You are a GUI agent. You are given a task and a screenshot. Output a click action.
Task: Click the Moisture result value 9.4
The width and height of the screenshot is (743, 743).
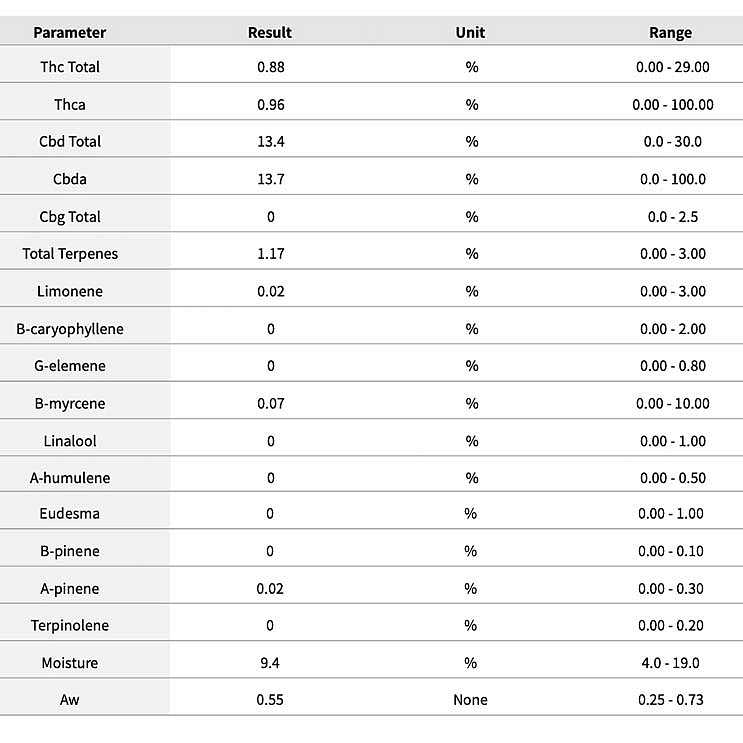pos(271,663)
